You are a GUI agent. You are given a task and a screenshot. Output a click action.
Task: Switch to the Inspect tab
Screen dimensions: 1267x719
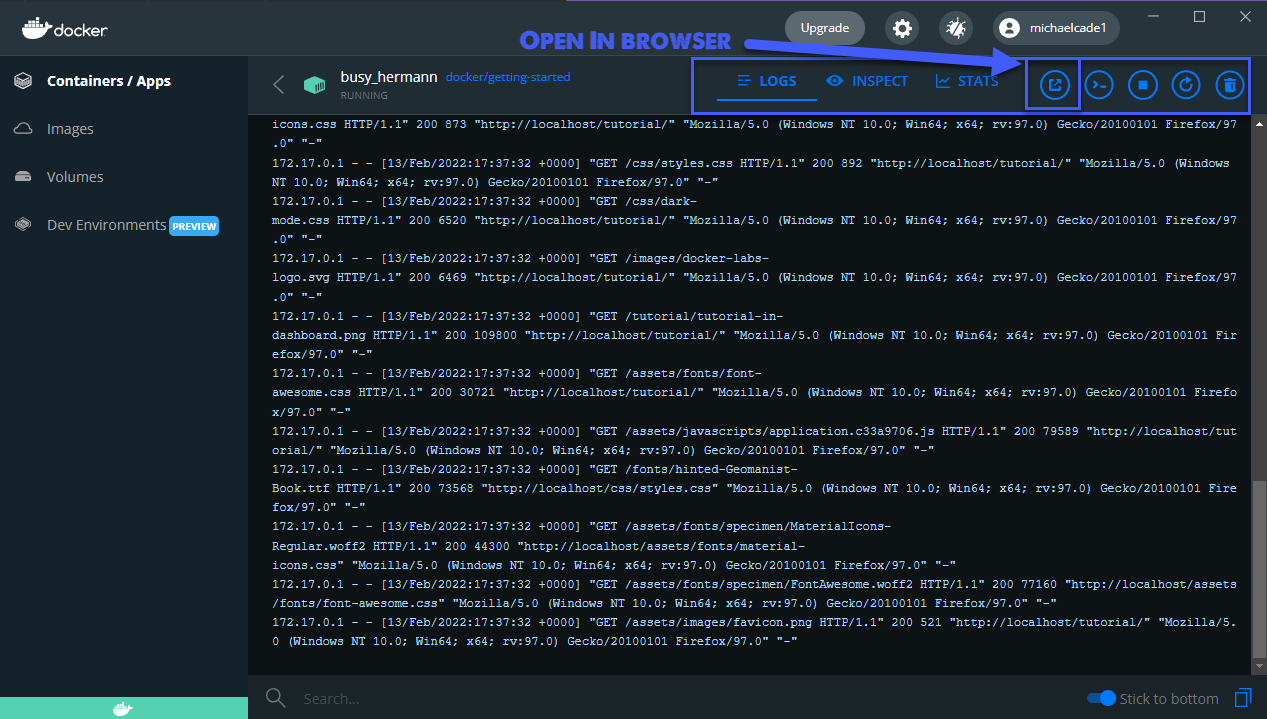[x=867, y=81]
